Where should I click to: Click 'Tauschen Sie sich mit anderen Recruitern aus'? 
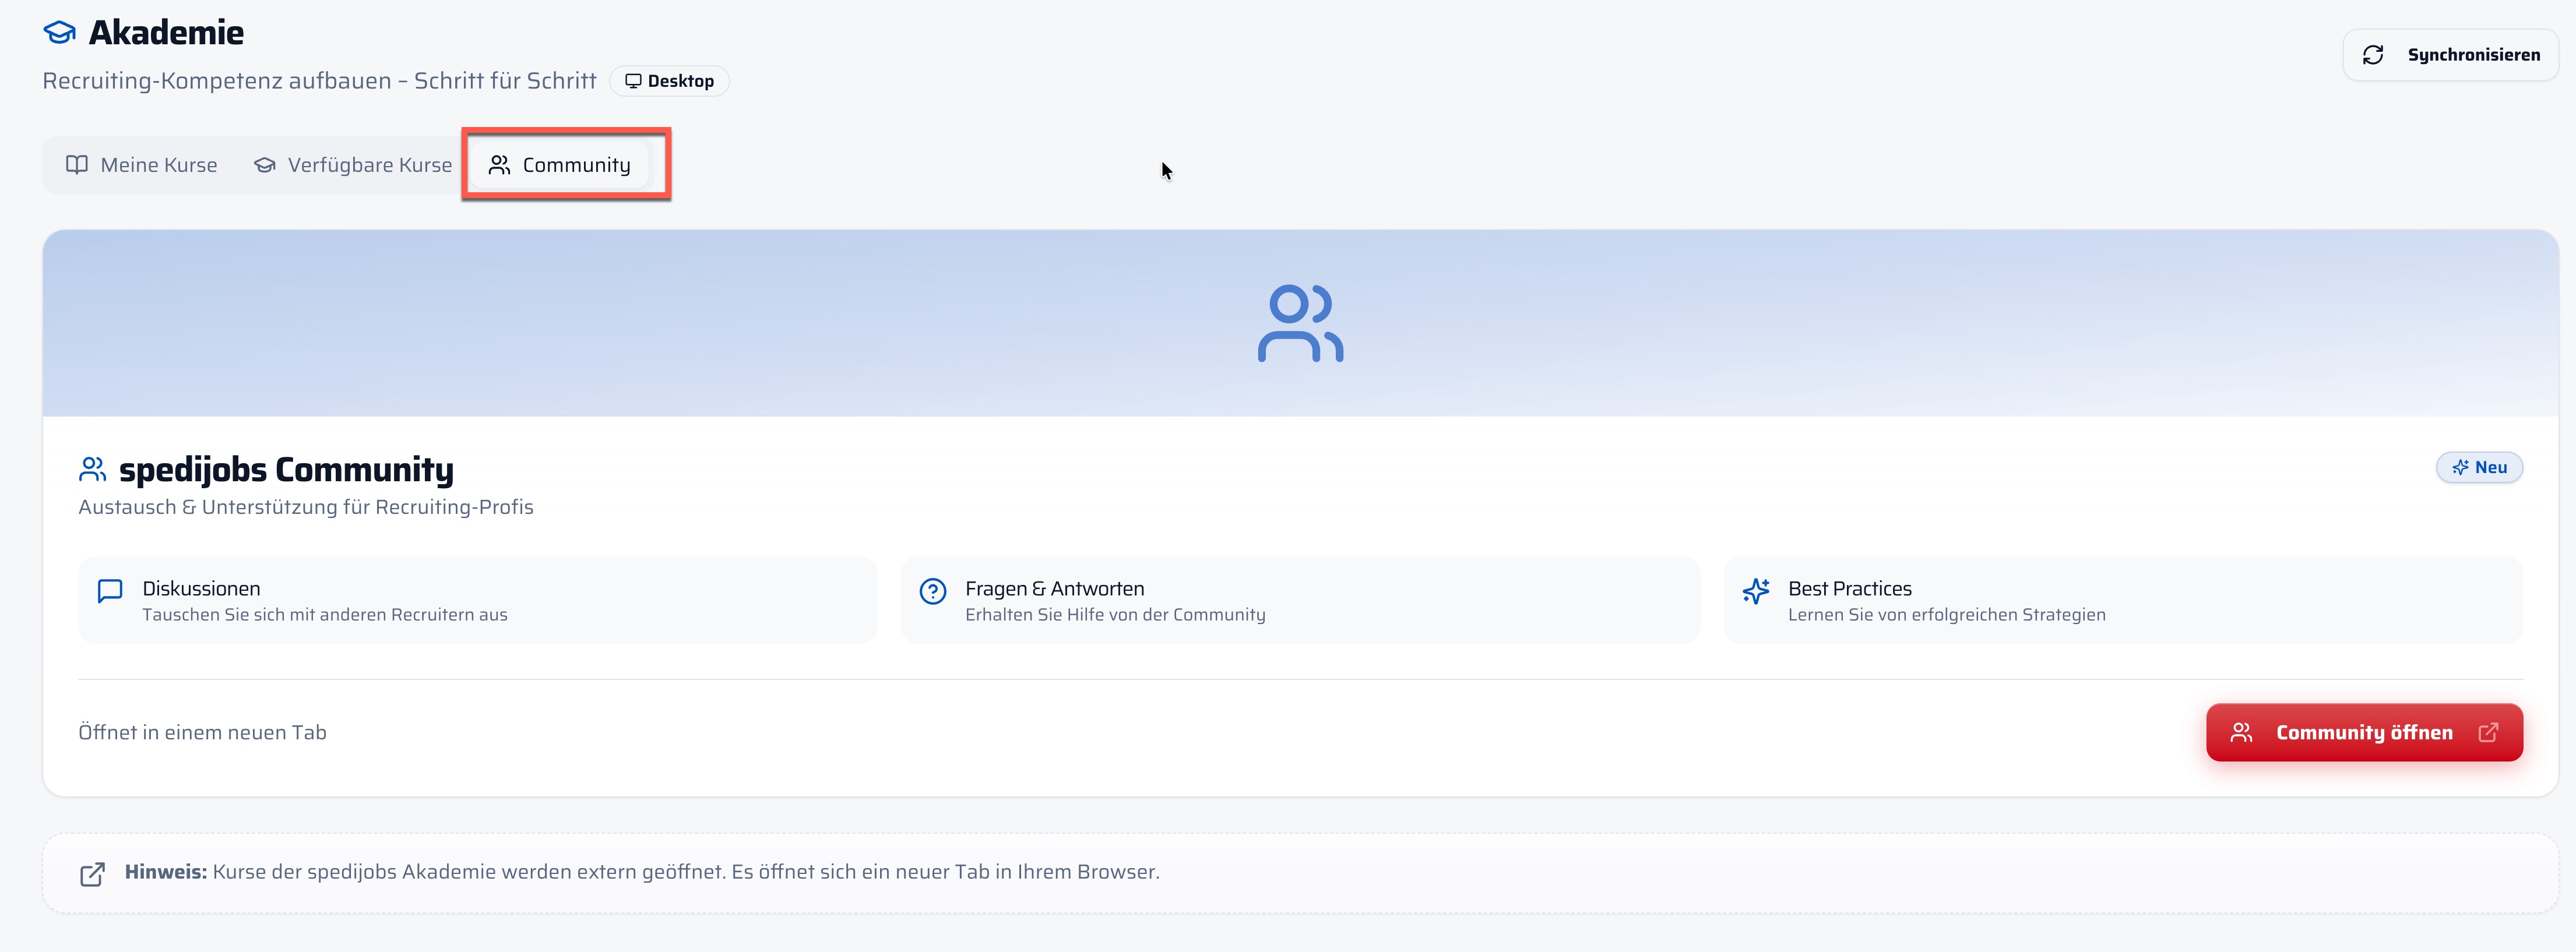[x=325, y=615]
